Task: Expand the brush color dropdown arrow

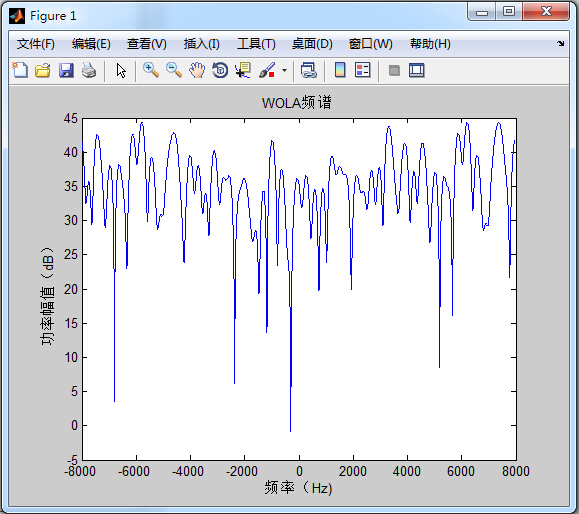Action: [284, 70]
